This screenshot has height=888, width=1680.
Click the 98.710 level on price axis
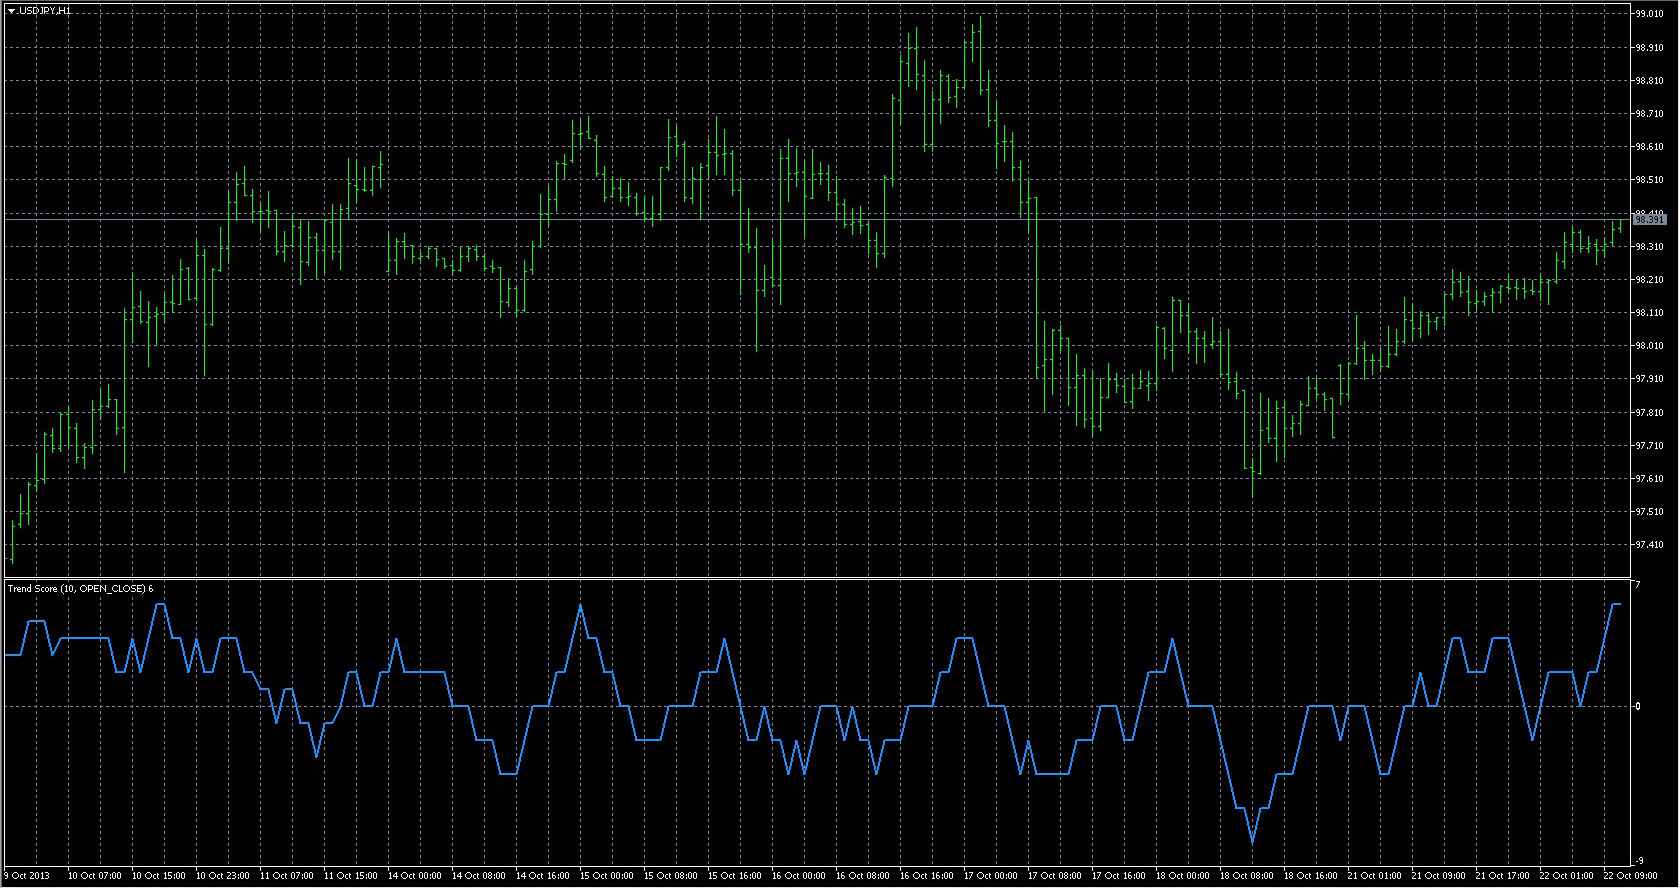[1649, 114]
